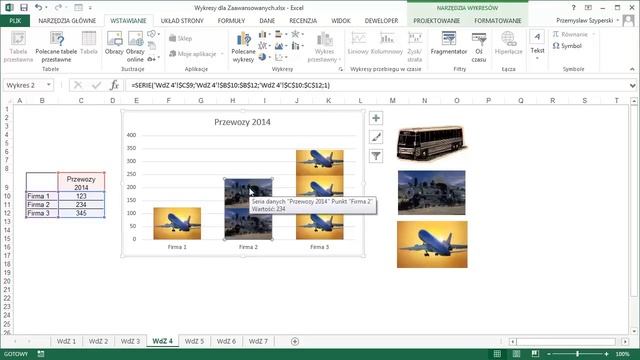Click zoom in plus button
Image resolution: width=640 pixels, height=360 pixels.
[606, 354]
